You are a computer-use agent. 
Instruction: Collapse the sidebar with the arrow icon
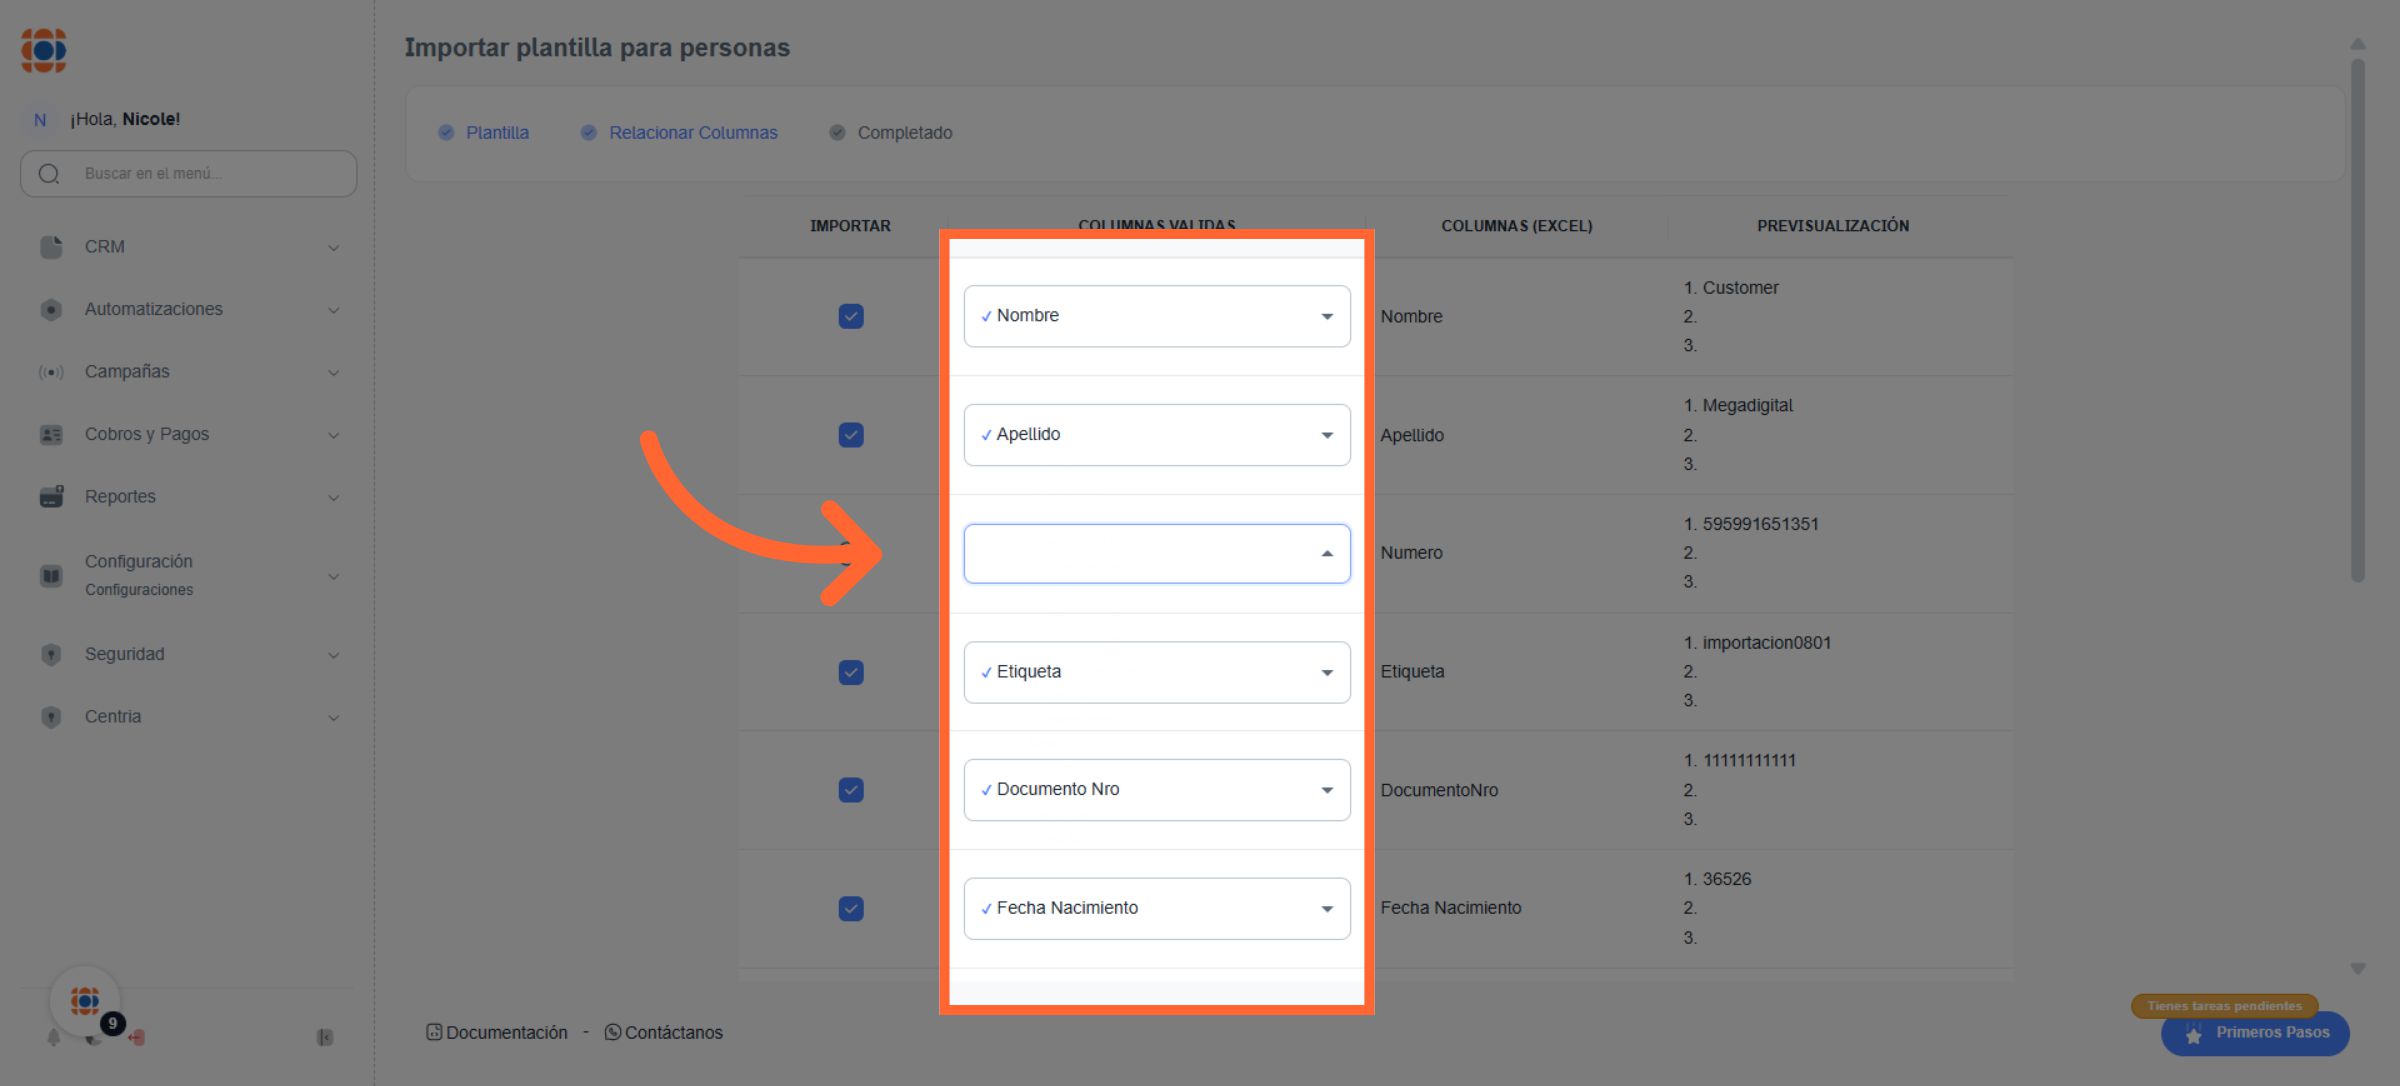click(325, 1037)
